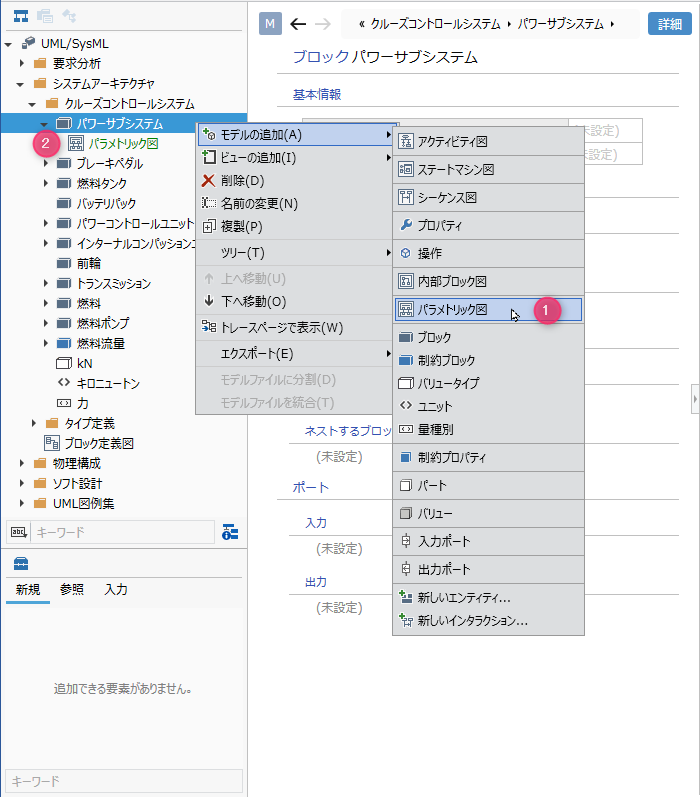Select the パラメトリック図 diagram tree node
Viewport: 700px width, 797px height.
(123, 144)
